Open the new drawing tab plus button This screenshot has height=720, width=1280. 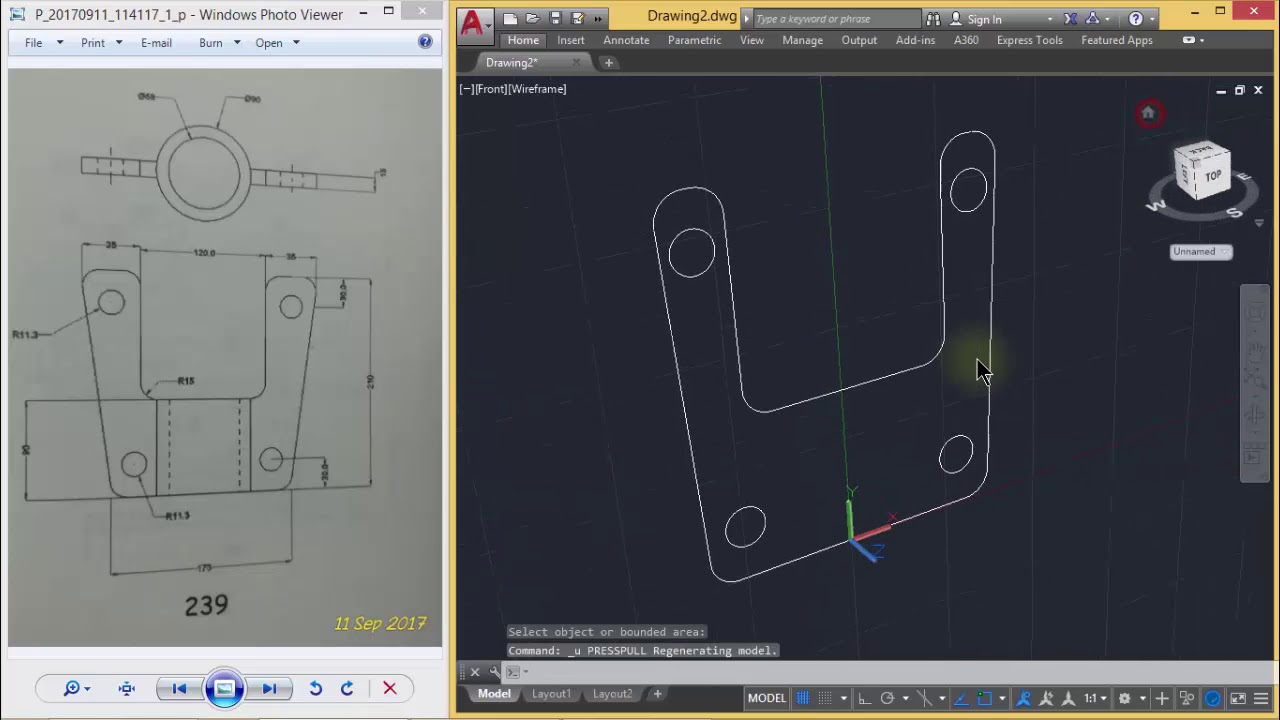pos(608,62)
